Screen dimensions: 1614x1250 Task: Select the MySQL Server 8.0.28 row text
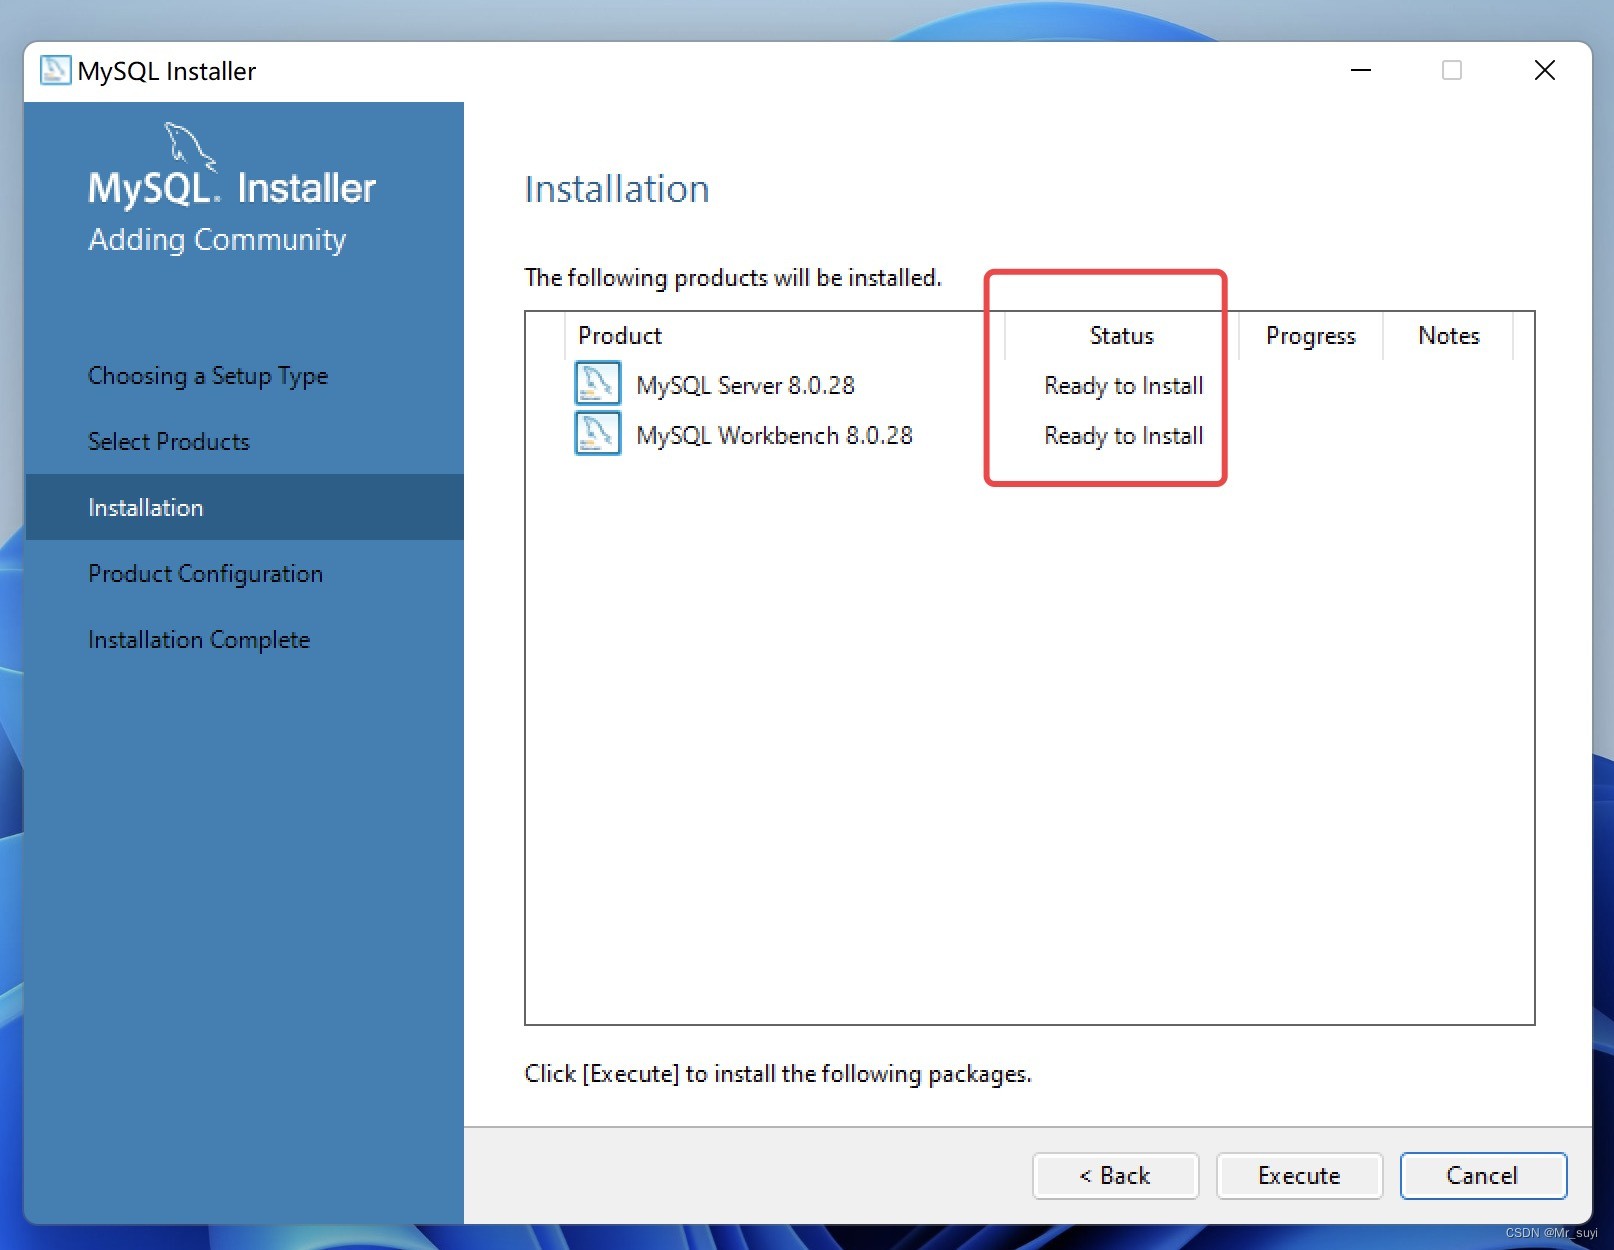pyautogui.click(x=745, y=385)
